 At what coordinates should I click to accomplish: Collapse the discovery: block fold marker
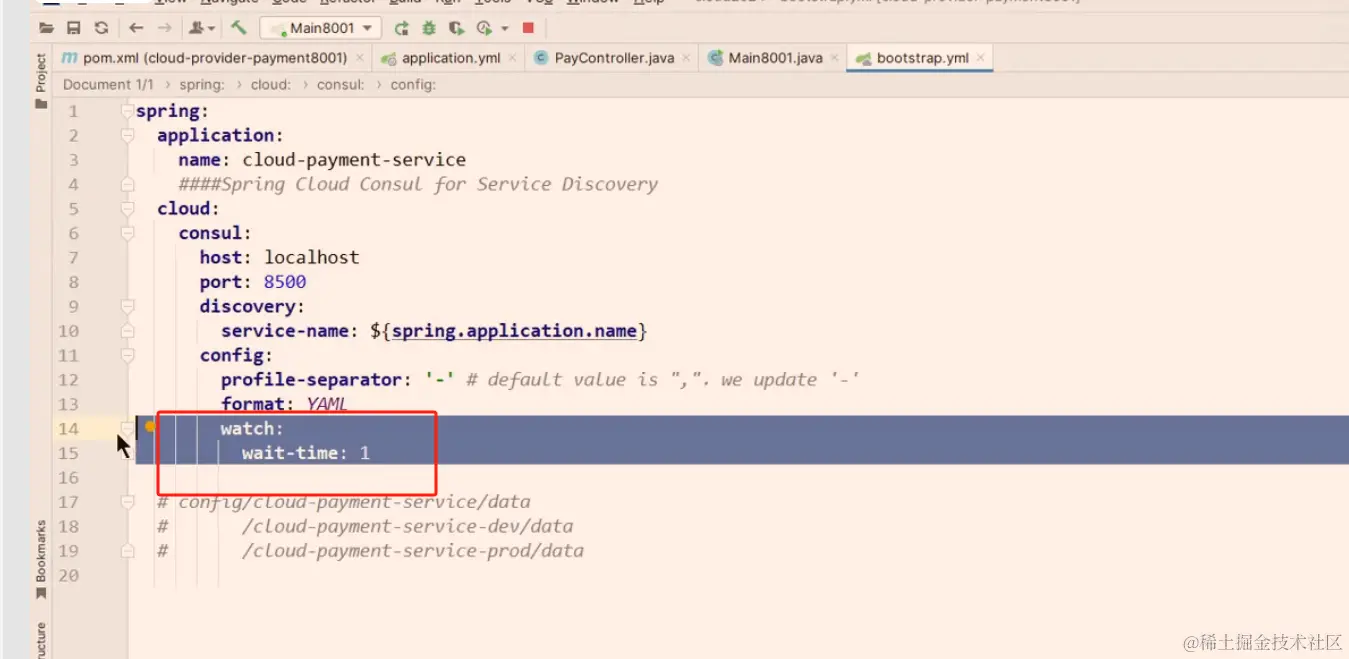(x=127, y=306)
